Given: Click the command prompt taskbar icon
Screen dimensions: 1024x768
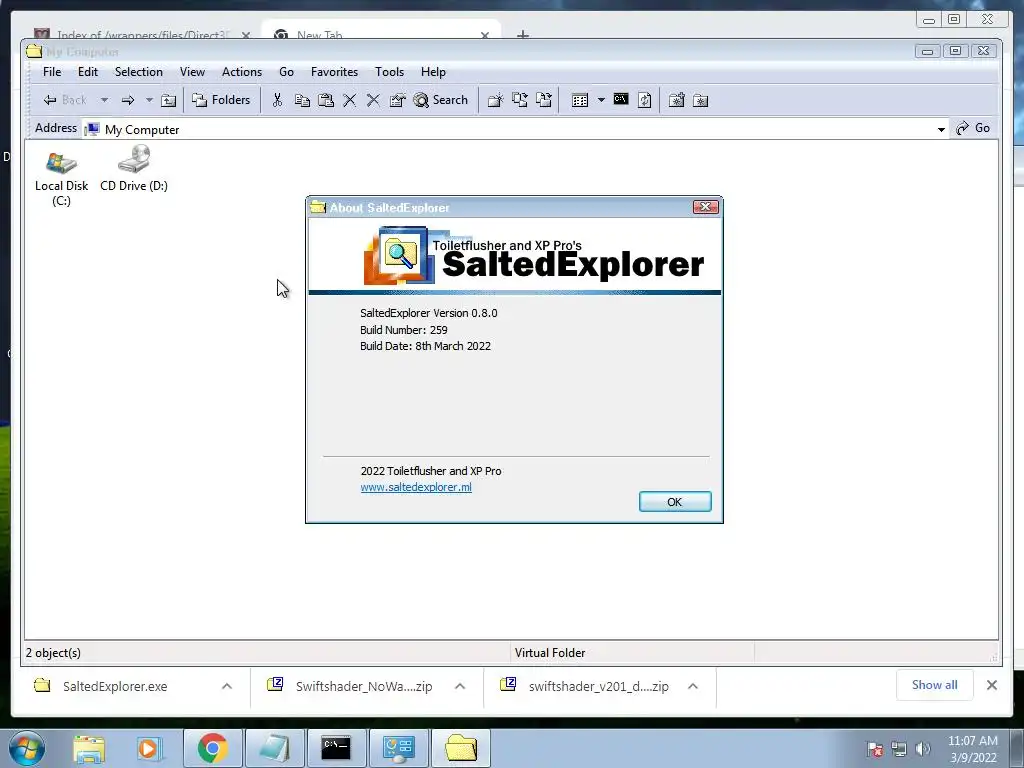Looking at the screenshot, I should point(336,748).
